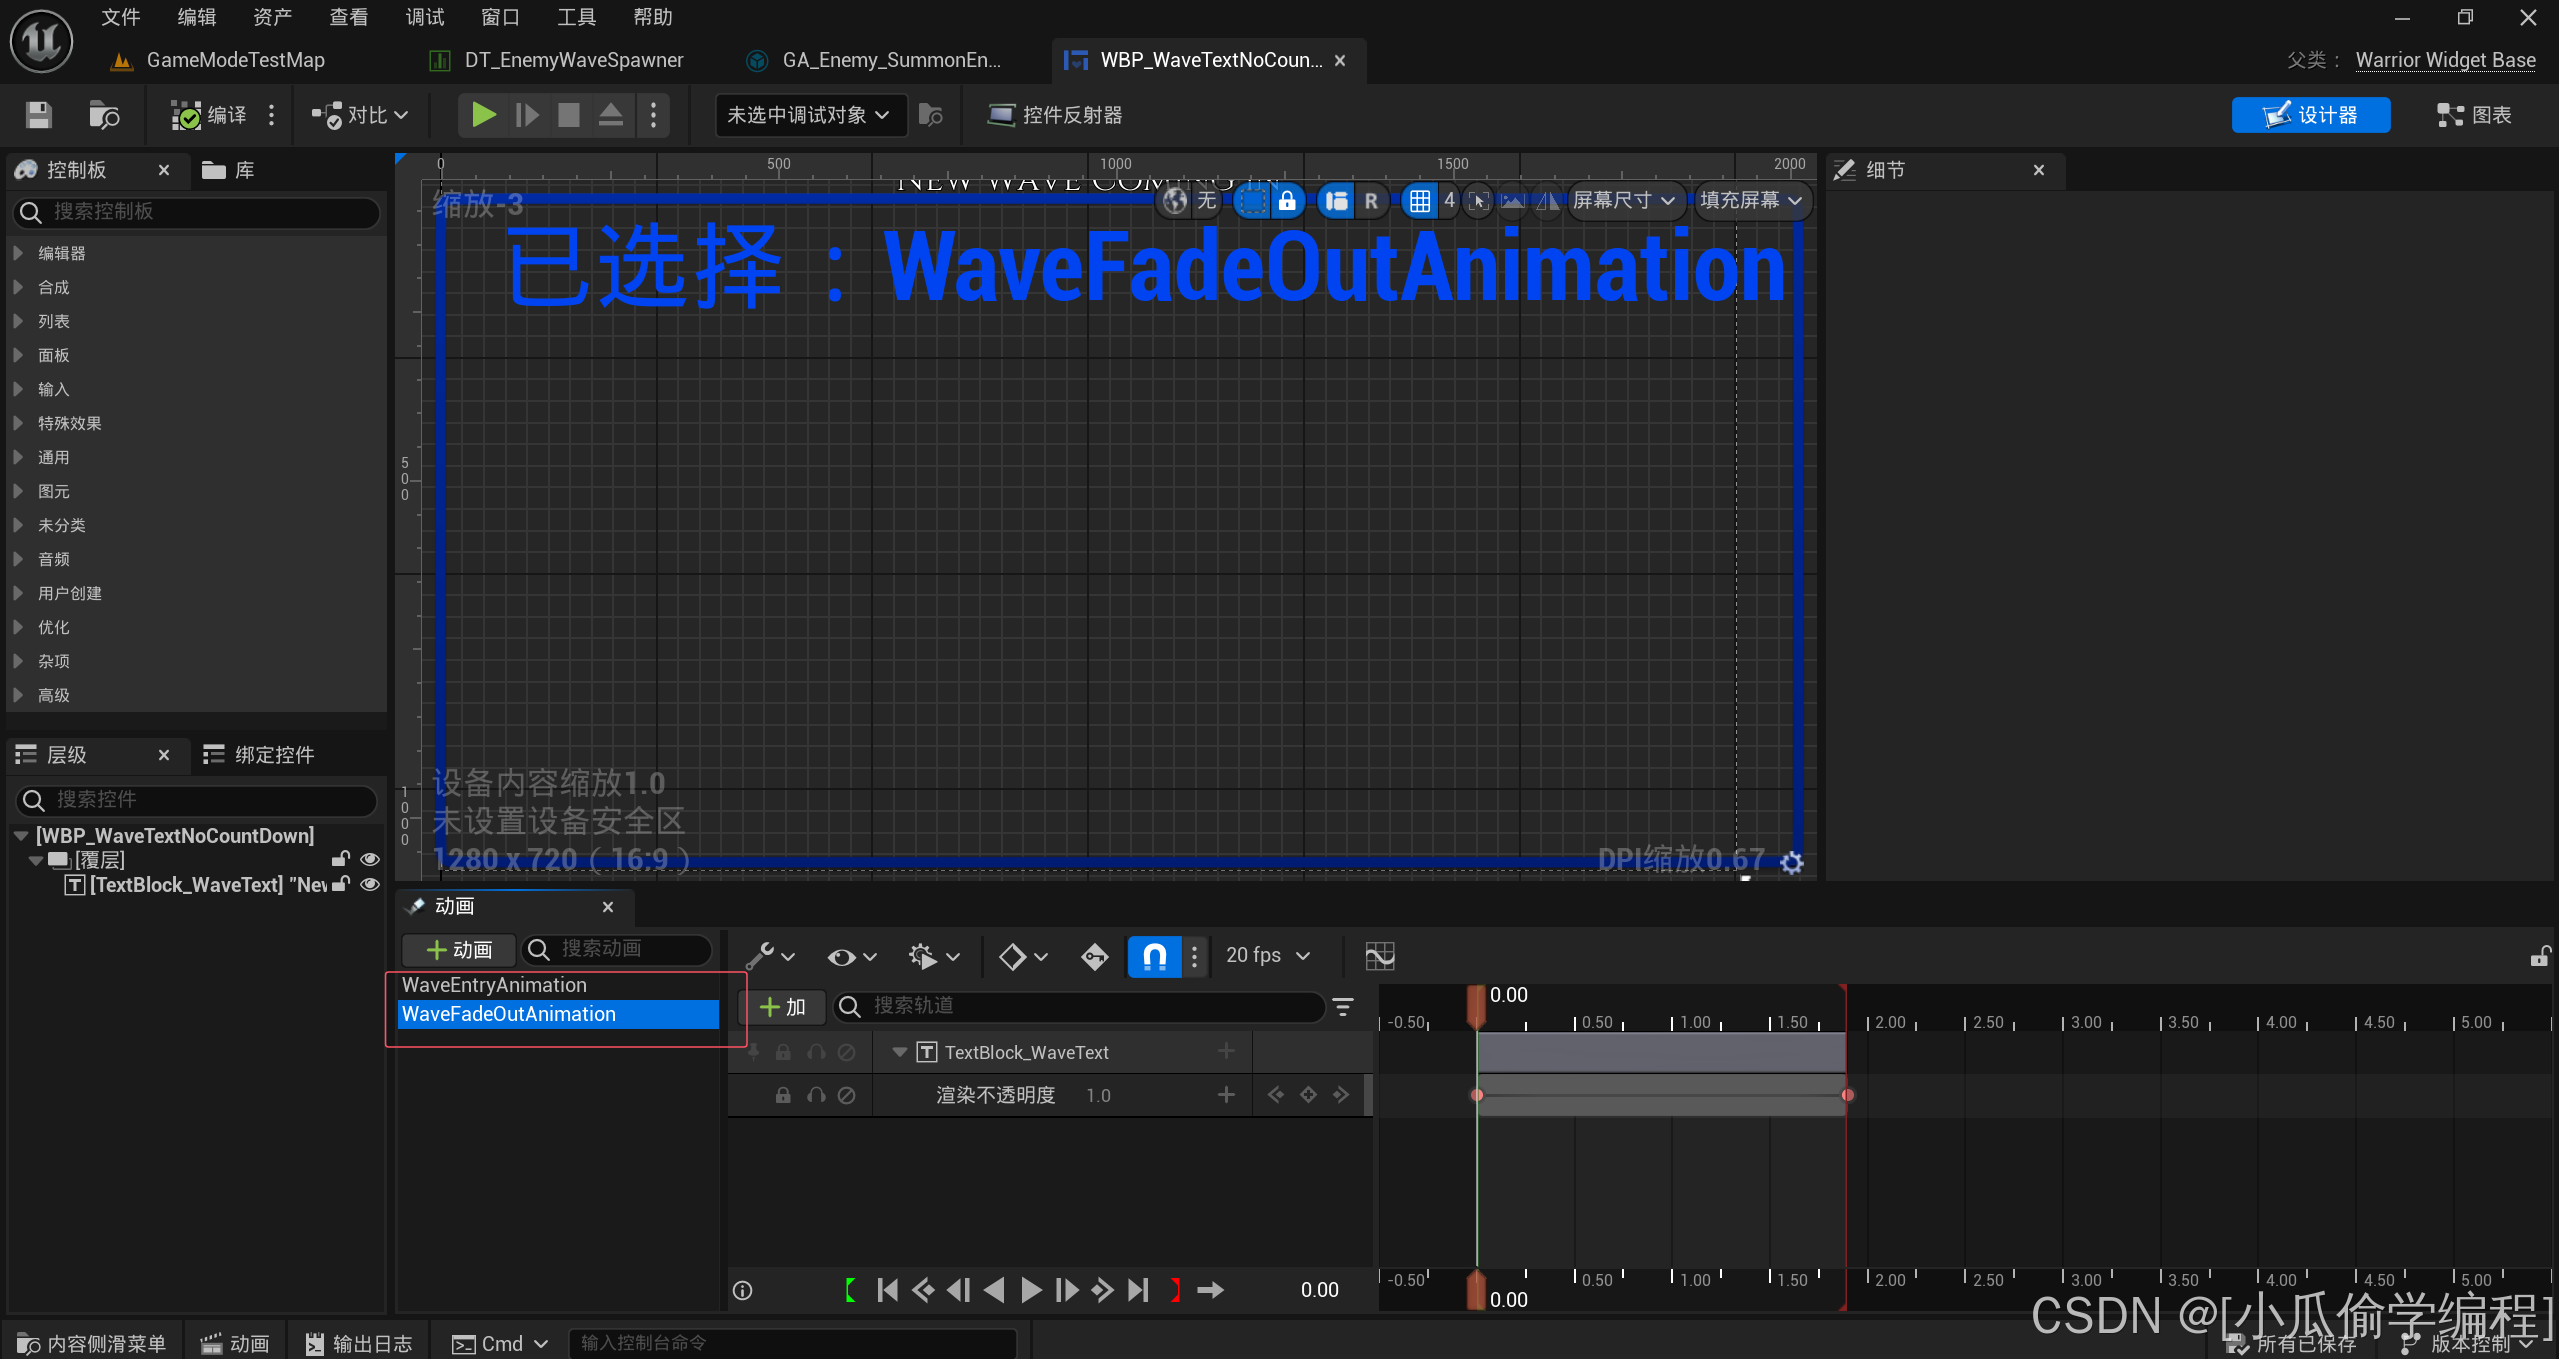2559x1359 pixels.
Task: Click the green play simulation button
Action: (483, 115)
